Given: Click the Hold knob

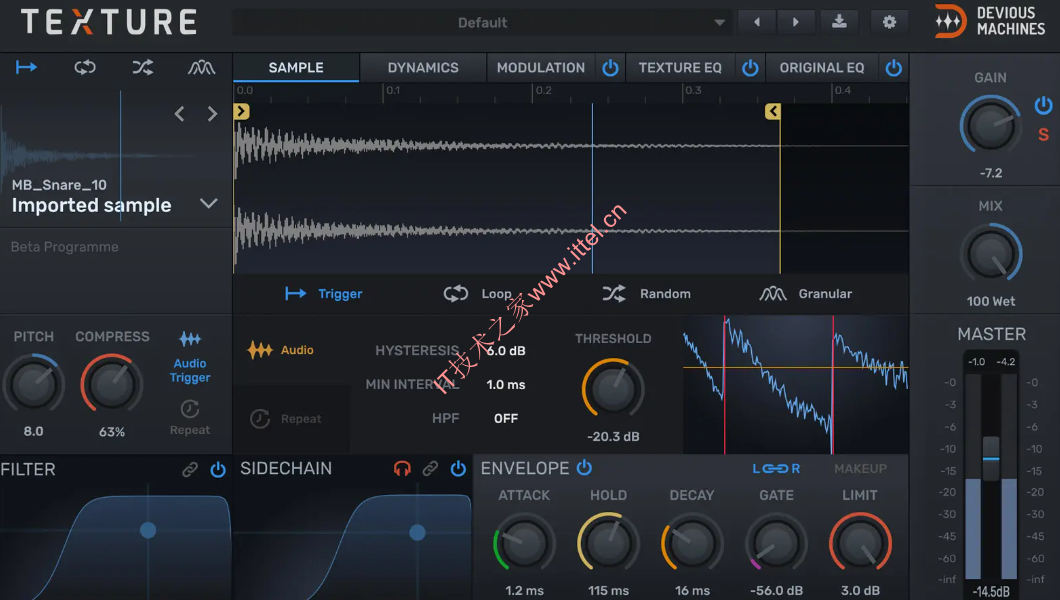Looking at the screenshot, I should pyautogui.click(x=608, y=543).
